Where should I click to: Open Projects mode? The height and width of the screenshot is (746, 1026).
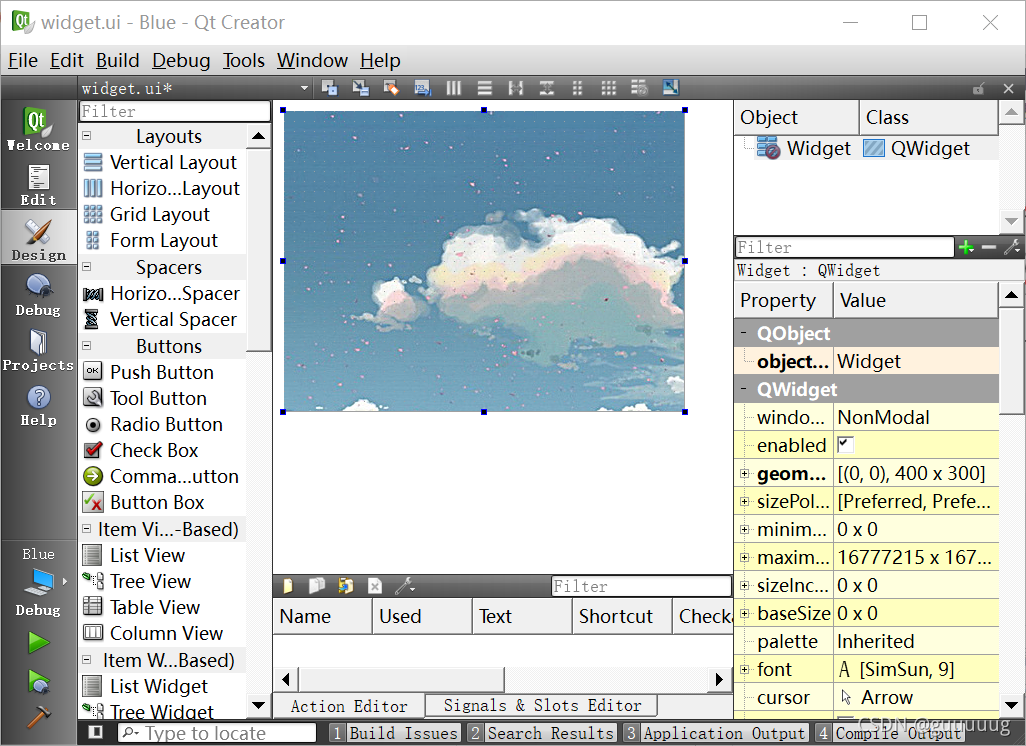click(x=38, y=349)
